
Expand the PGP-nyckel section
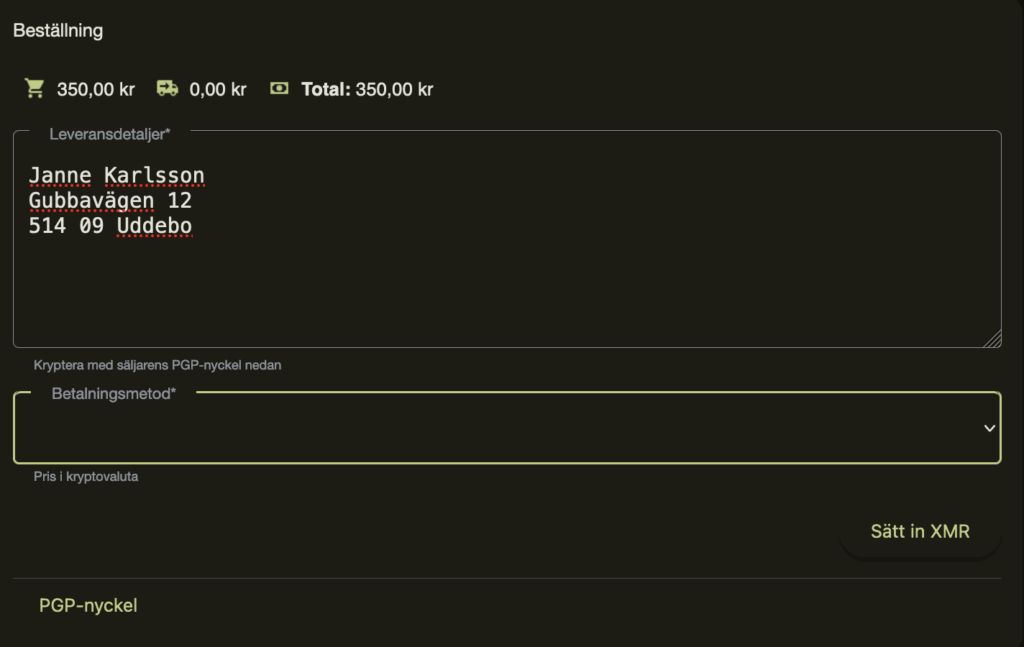[x=88, y=605]
